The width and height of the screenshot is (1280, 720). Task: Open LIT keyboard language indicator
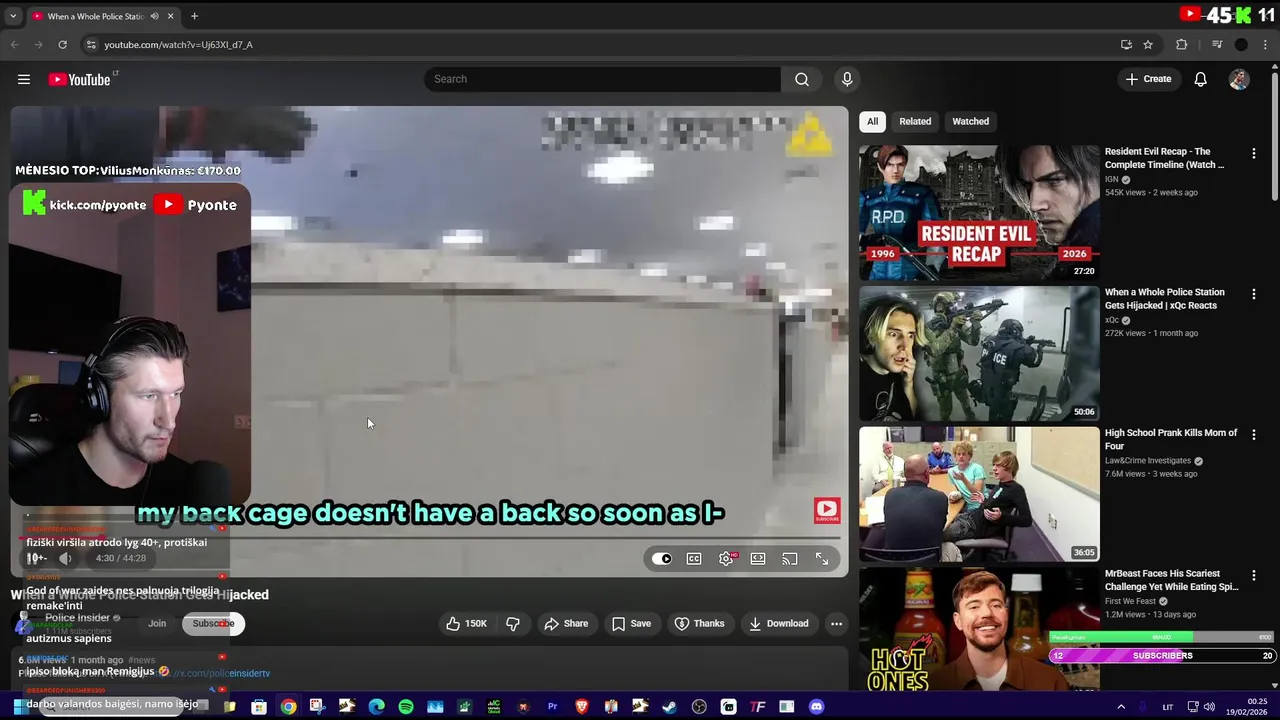click(x=1167, y=707)
